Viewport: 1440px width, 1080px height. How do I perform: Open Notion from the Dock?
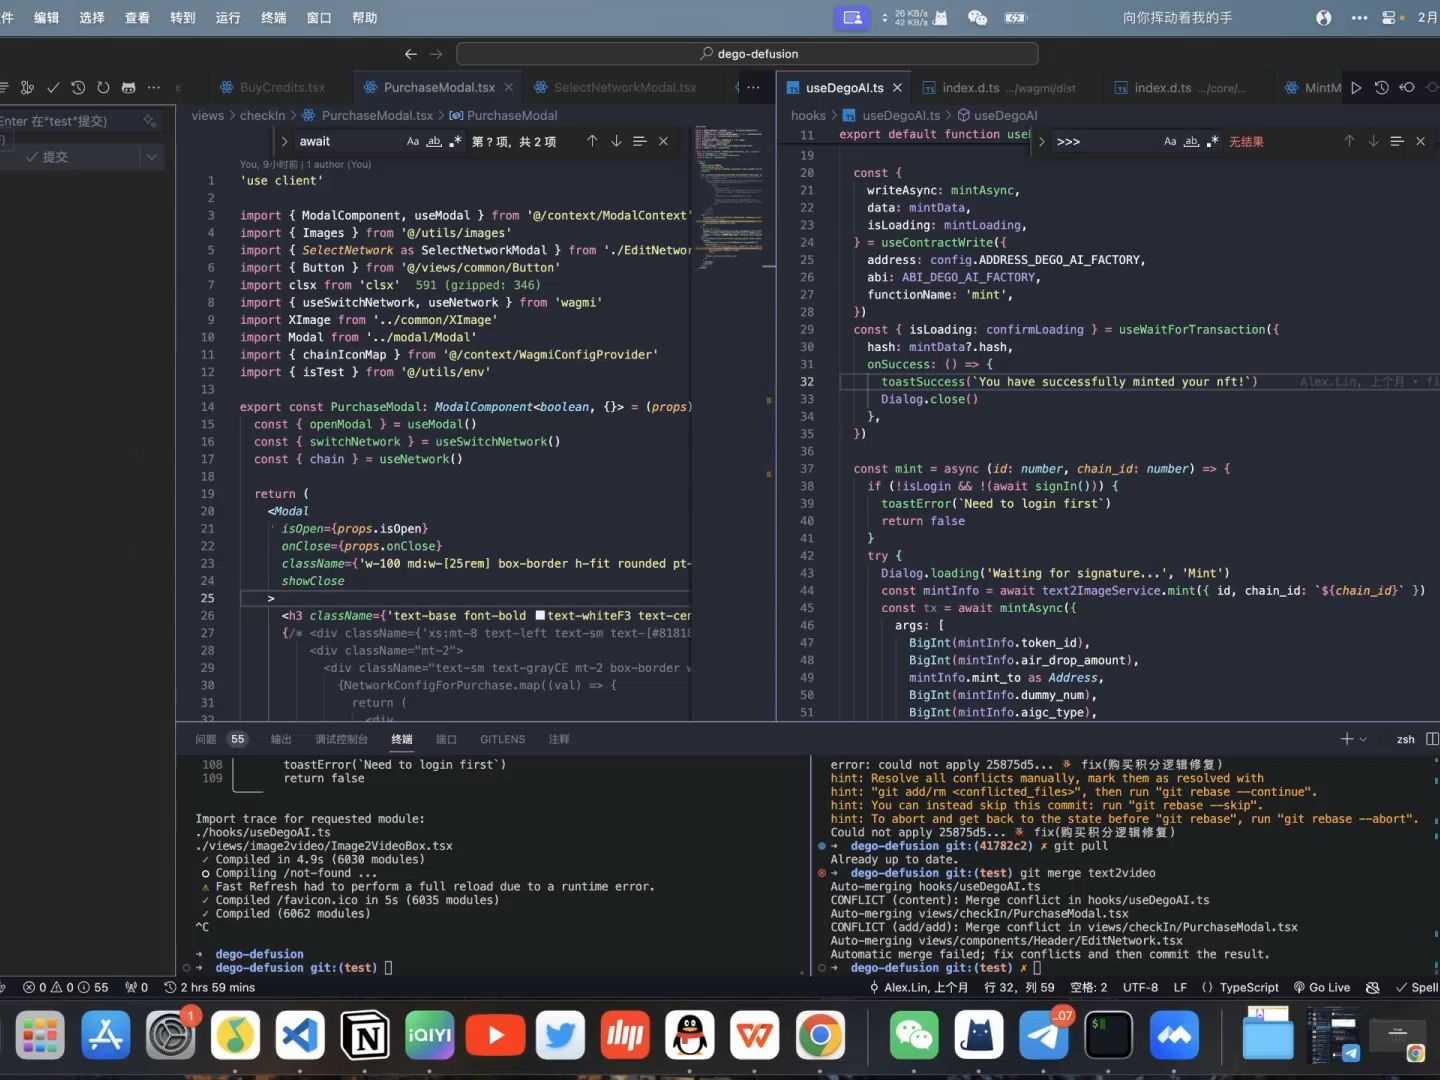click(365, 1035)
